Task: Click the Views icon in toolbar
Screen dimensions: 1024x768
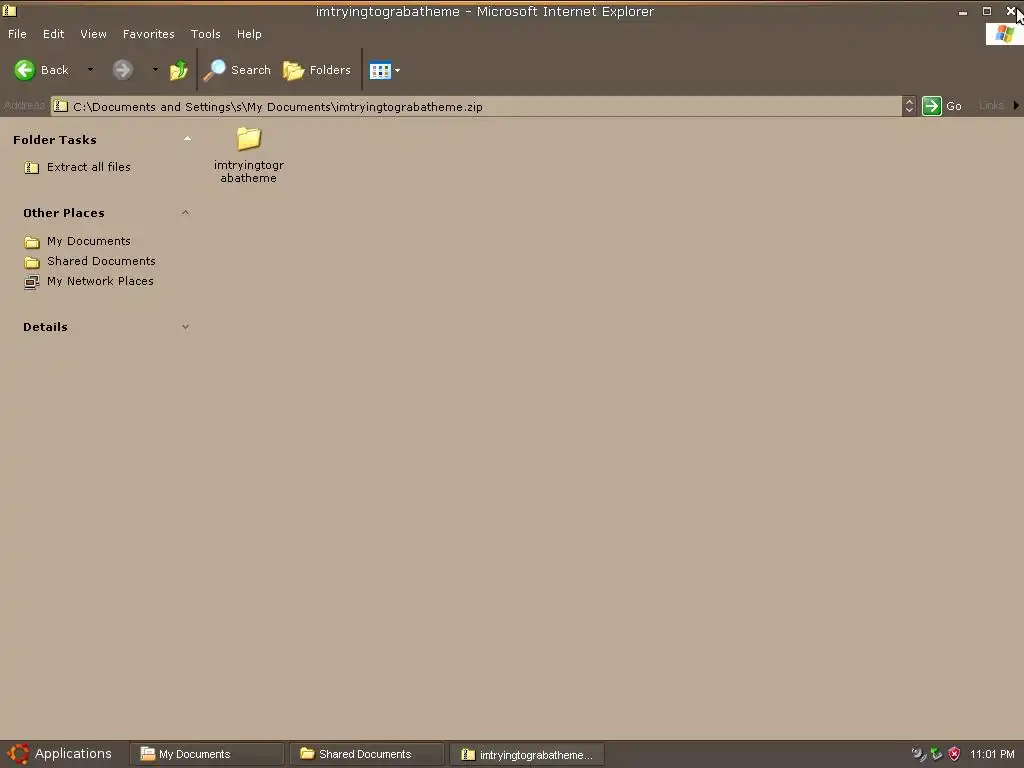Action: point(380,71)
